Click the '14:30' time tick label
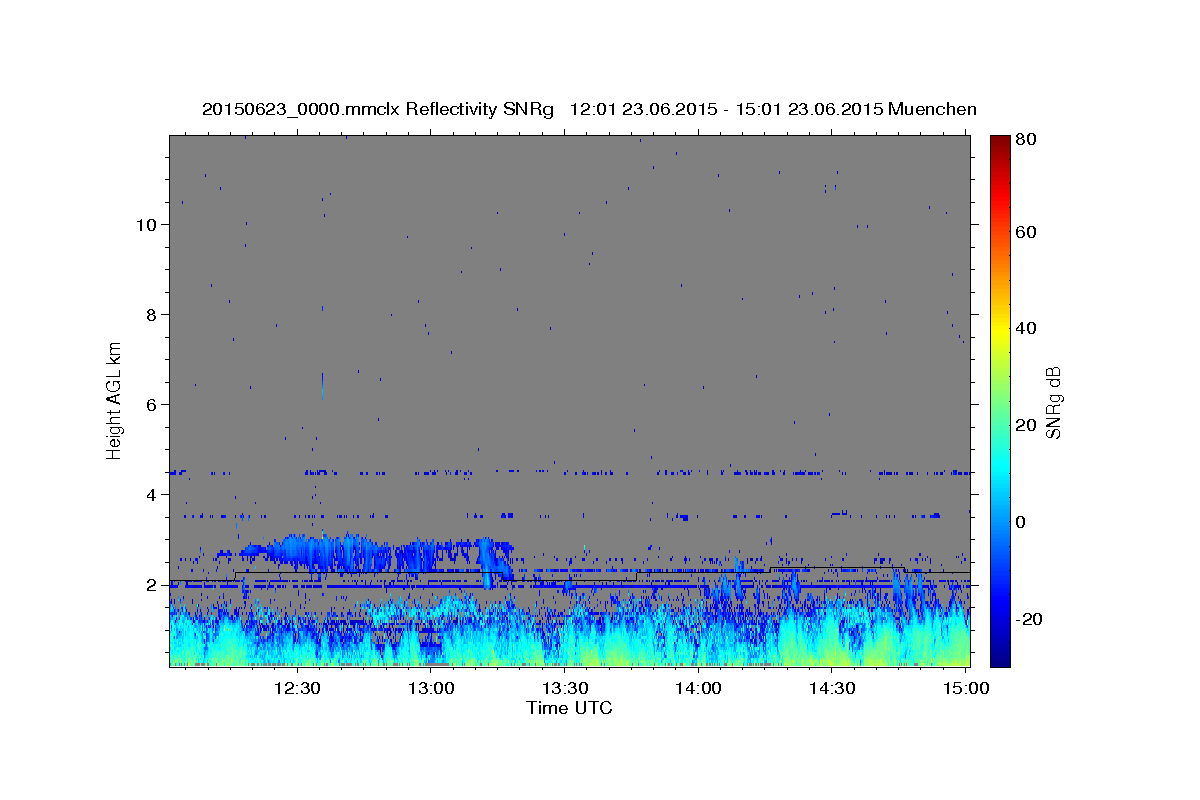This screenshot has height=800, width=1200. point(831,689)
